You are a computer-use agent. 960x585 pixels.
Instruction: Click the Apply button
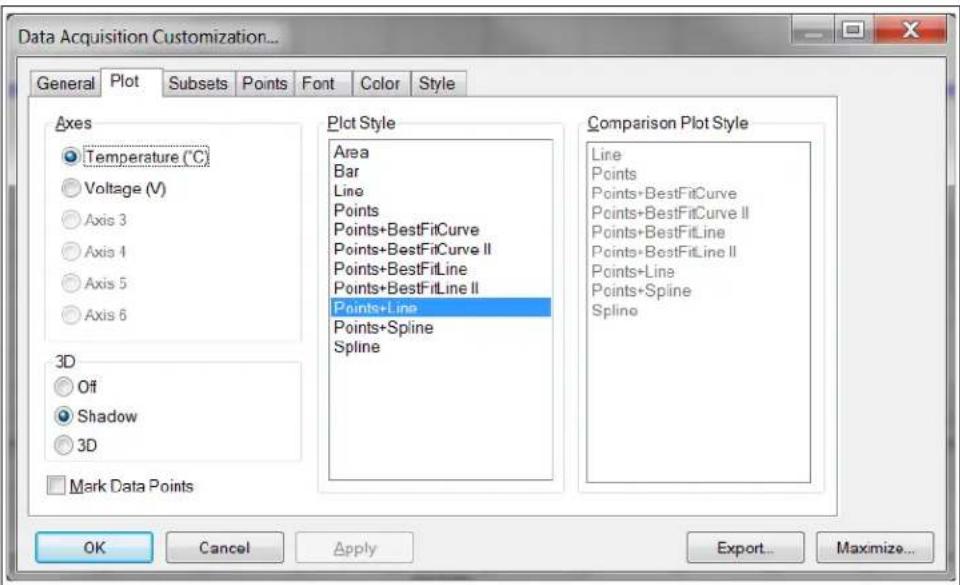(x=354, y=548)
